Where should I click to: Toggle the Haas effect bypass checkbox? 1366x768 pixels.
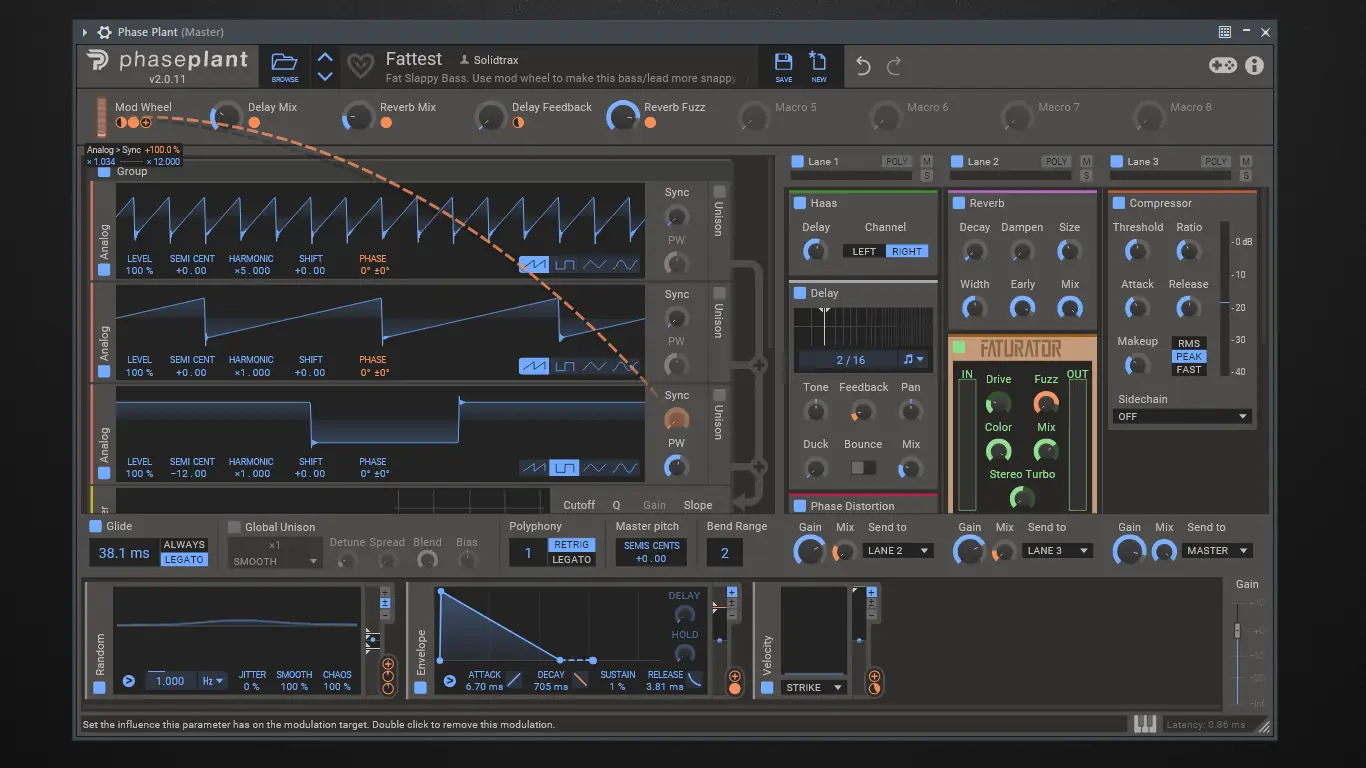coord(799,202)
